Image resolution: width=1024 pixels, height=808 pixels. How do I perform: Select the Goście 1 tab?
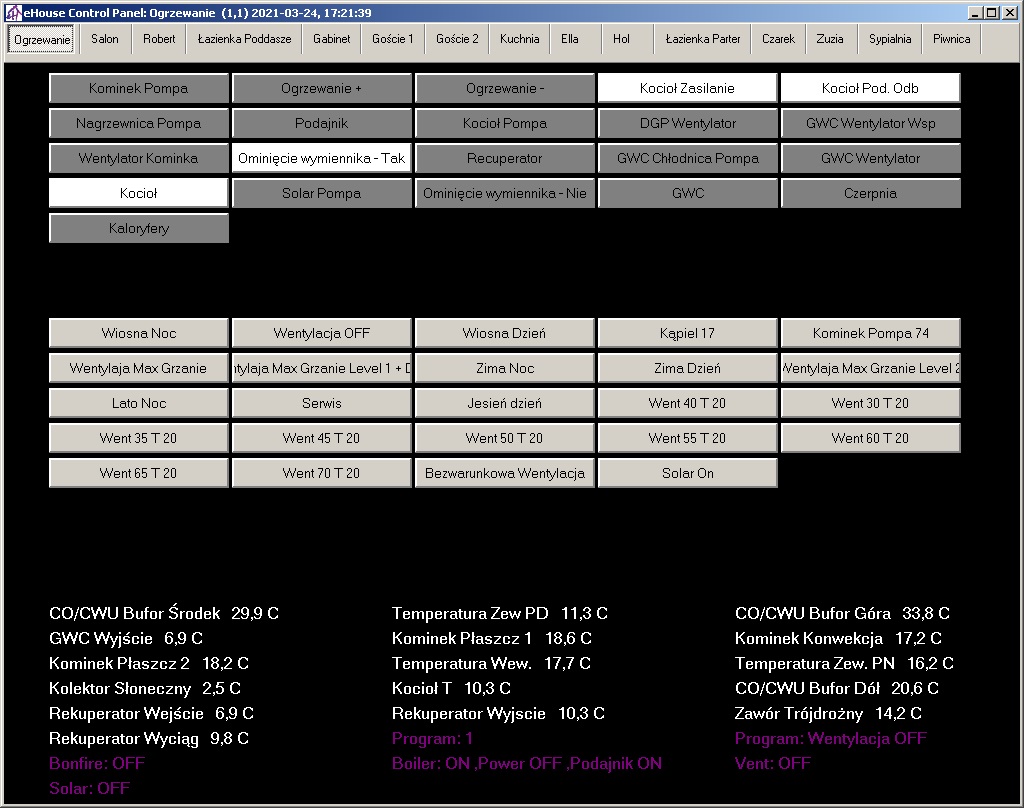[x=392, y=39]
